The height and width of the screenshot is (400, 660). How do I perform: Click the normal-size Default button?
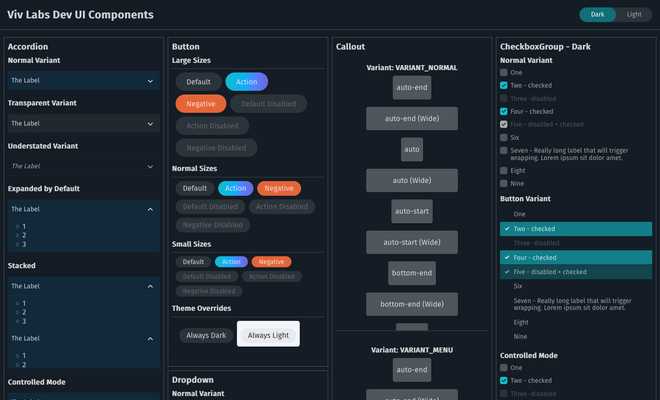tap(194, 188)
